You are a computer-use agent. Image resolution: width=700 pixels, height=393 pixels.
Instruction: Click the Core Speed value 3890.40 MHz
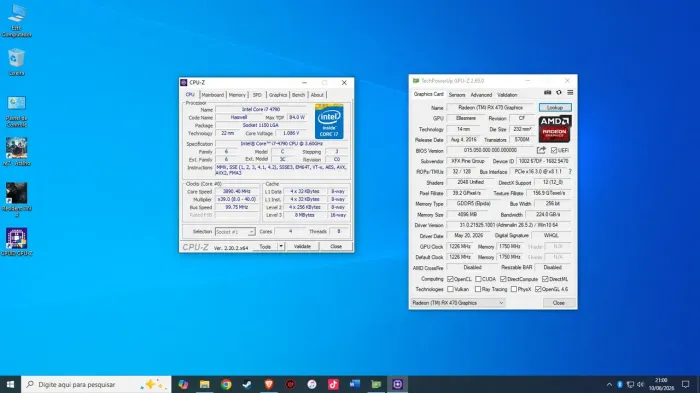237,191
